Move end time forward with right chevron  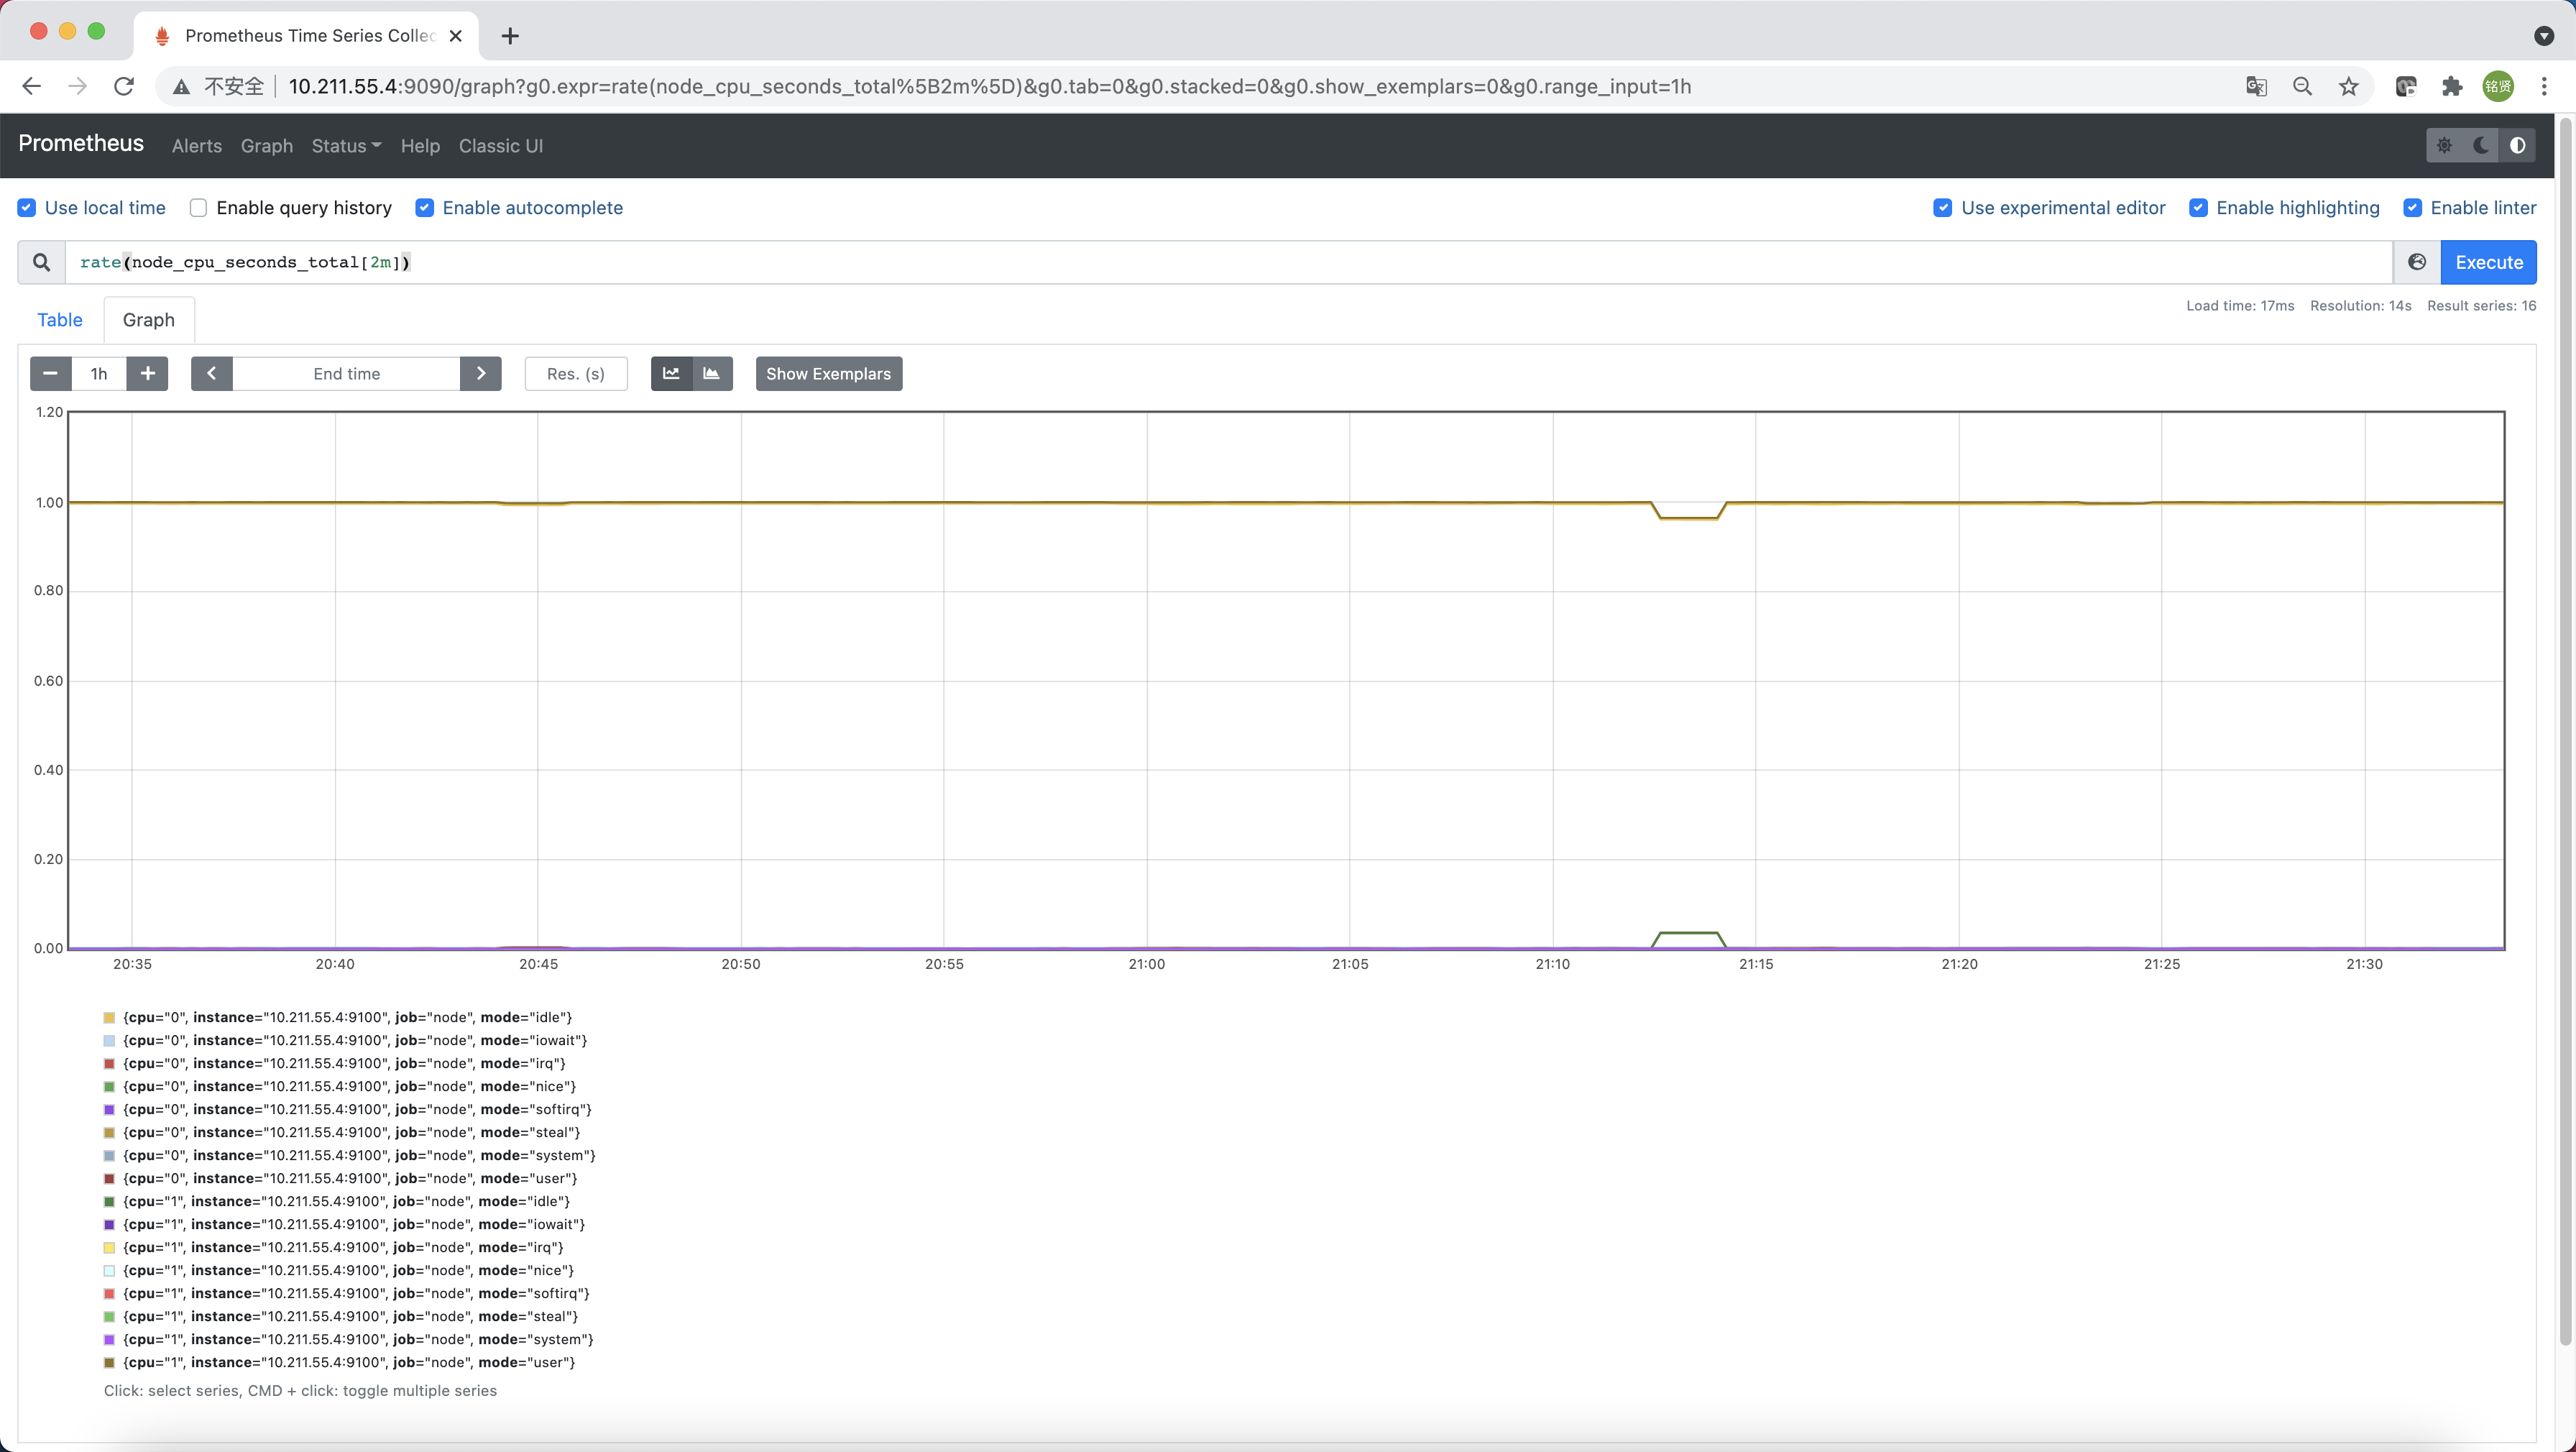(x=481, y=373)
